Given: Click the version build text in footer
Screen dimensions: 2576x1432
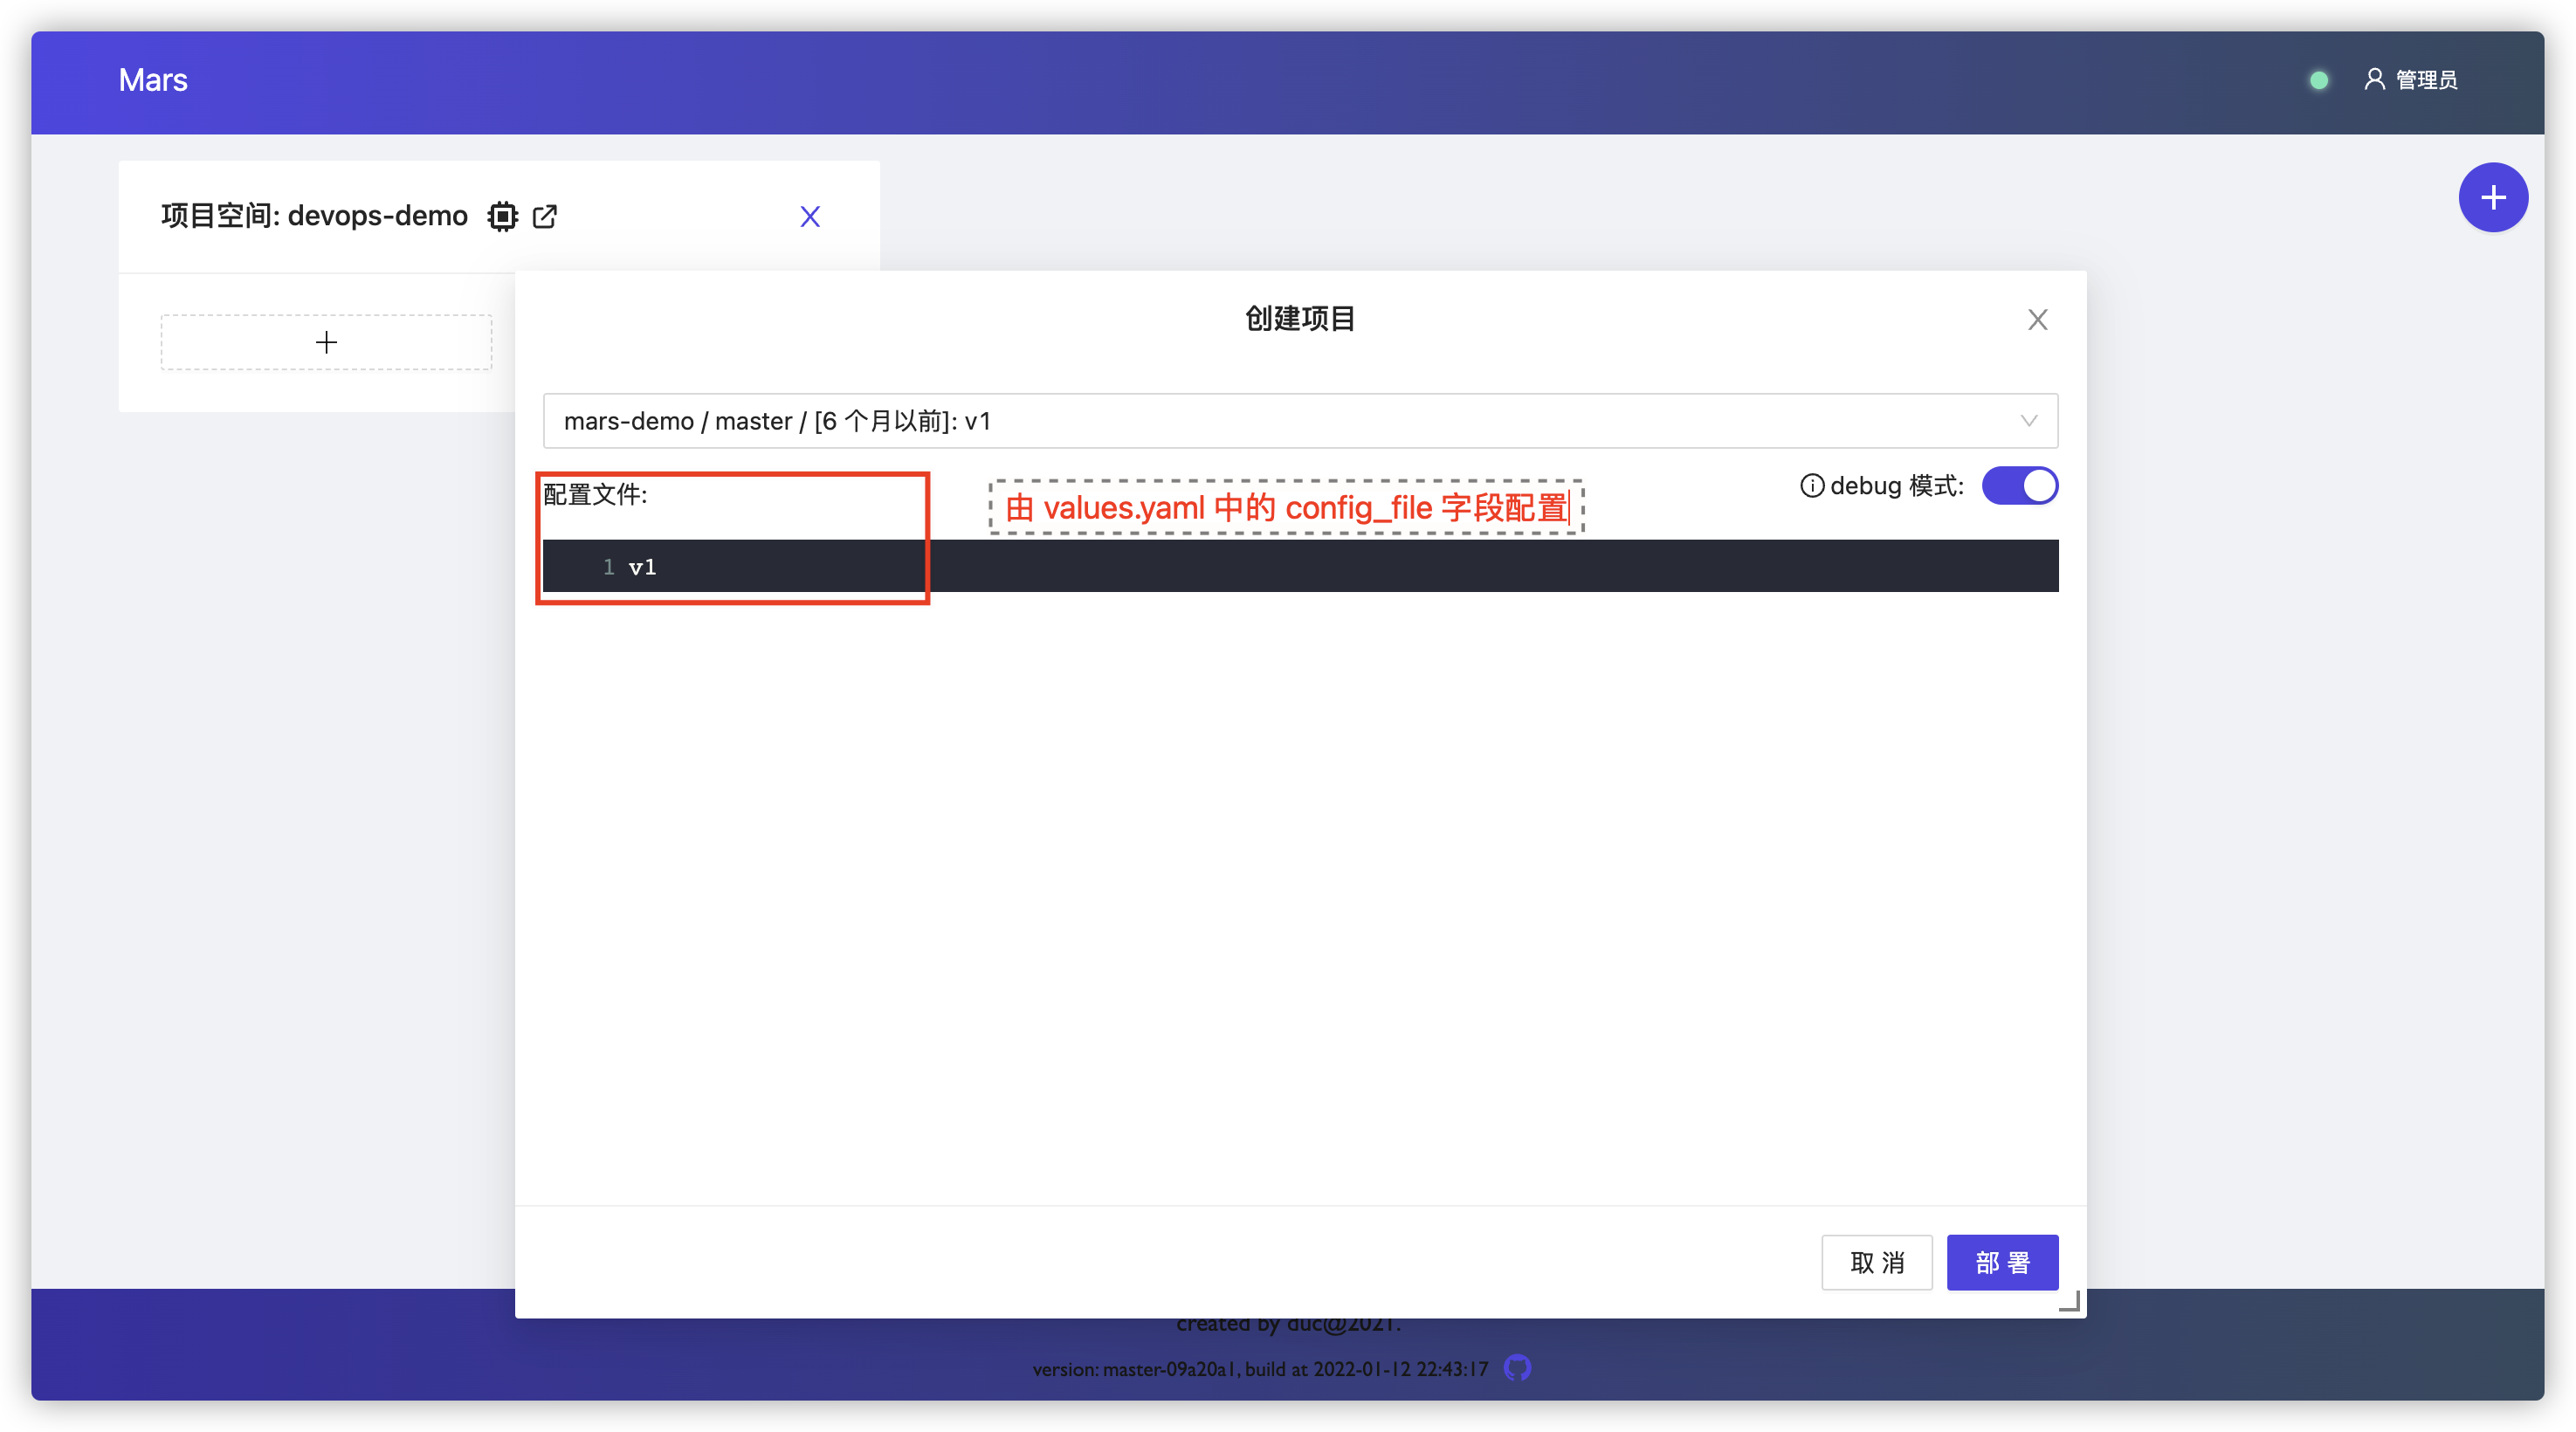Looking at the screenshot, I should (x=1260, y=1368).
